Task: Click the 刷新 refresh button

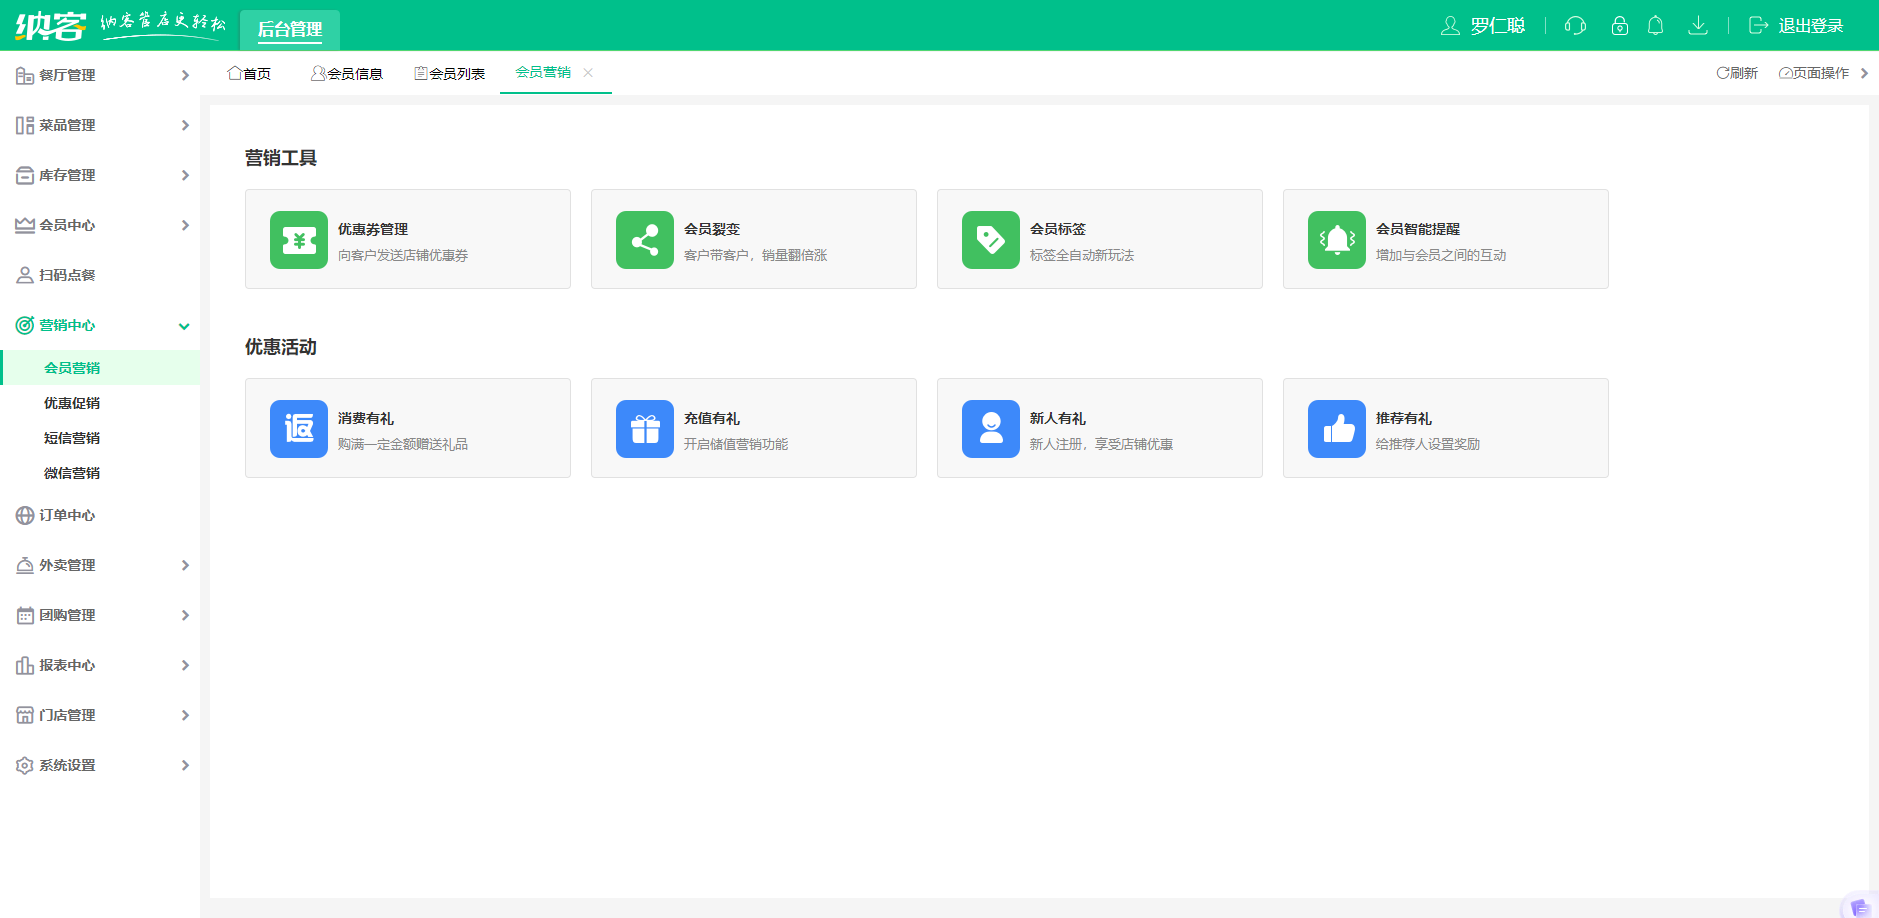Action: click(1737, 73)
